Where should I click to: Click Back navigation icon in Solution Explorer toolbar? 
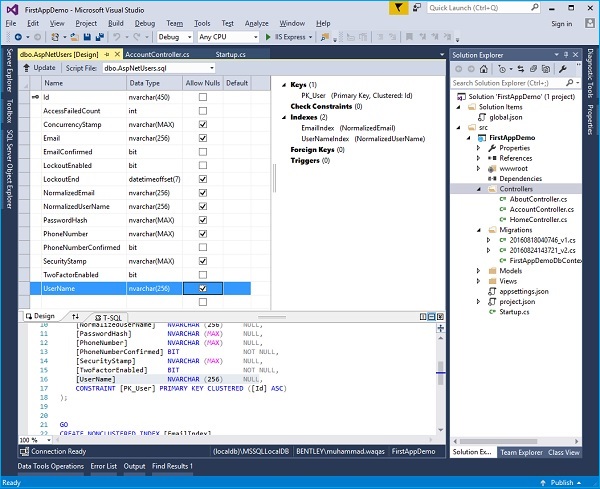(457, 67)
